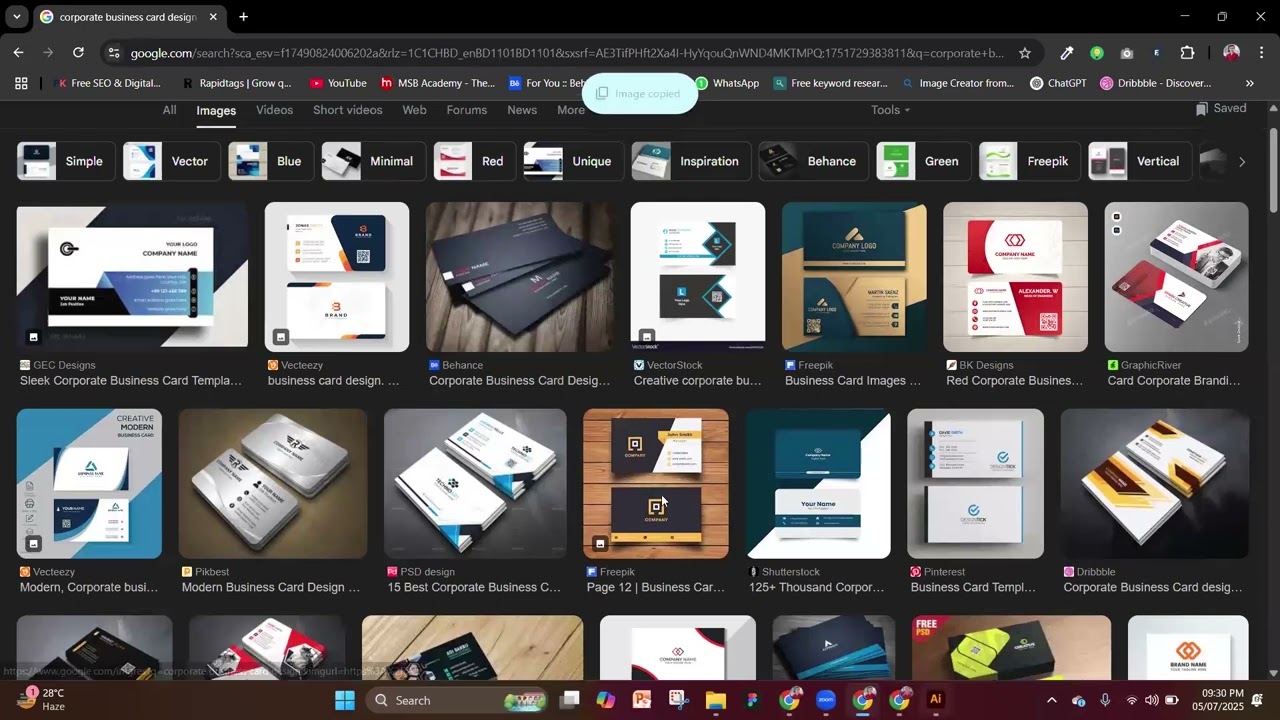Bookmark this page with the star icon

pyautogui.click(x=1025, y=53)
